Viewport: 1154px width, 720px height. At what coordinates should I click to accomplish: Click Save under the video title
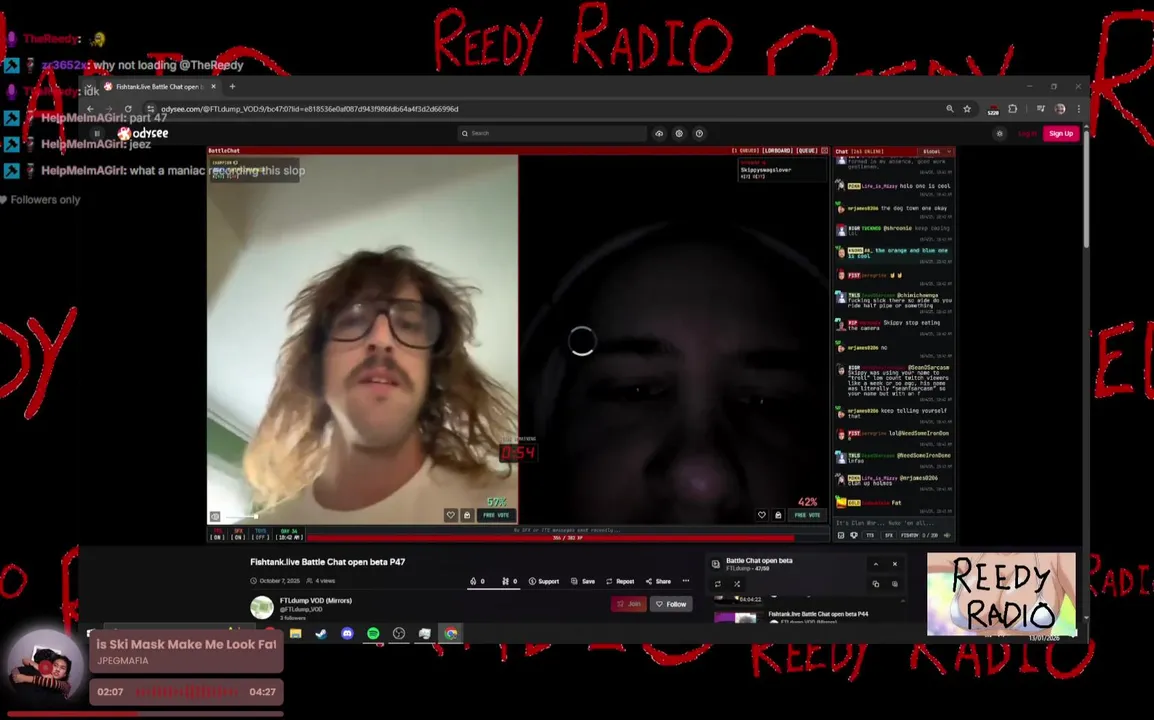[x=583, y=582]
